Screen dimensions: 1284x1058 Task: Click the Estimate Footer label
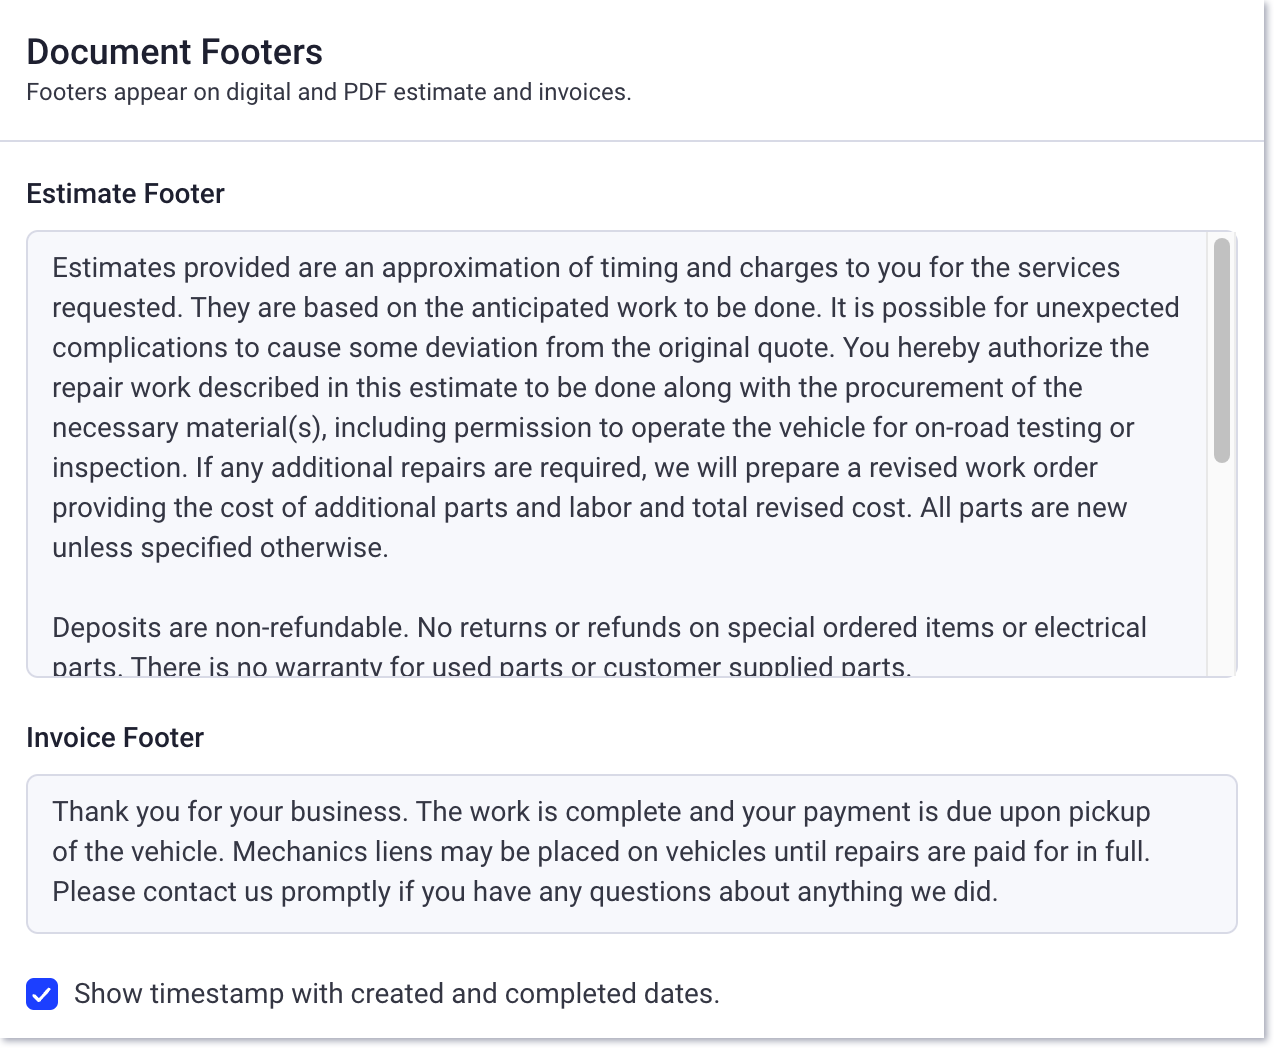(x=125, y=193)
